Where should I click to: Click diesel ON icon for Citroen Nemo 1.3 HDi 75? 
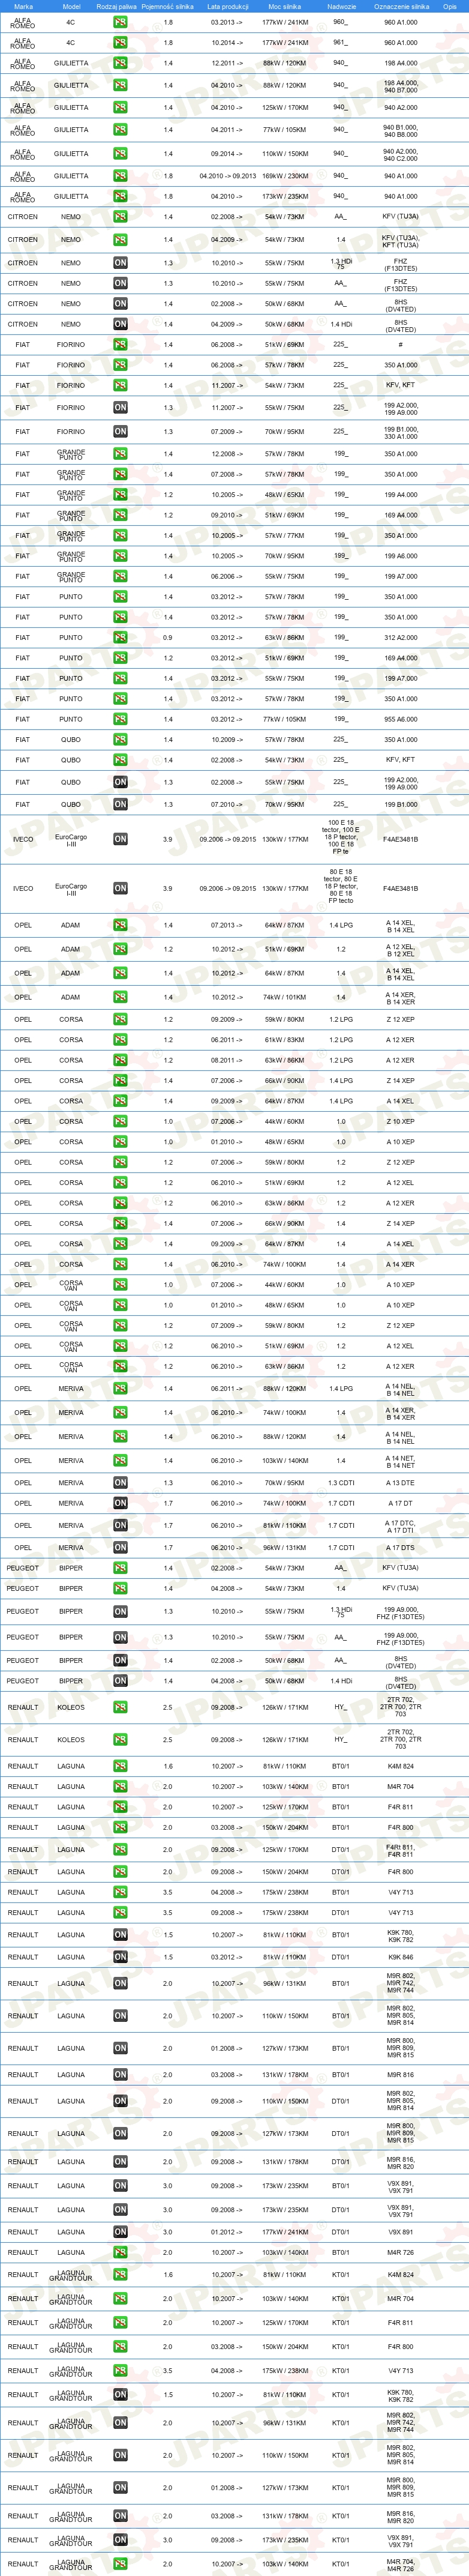tap(120, 263)
